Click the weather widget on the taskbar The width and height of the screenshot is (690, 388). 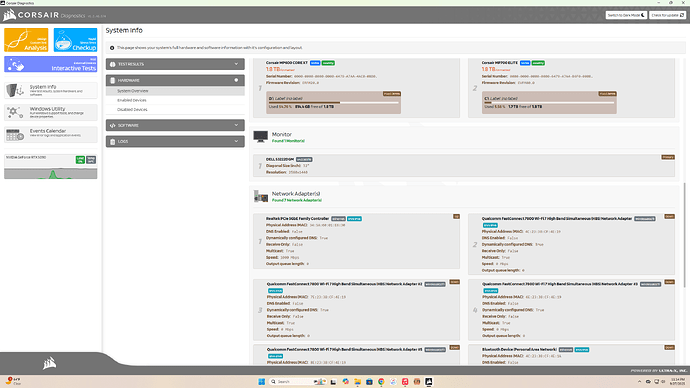click(13, 381)
